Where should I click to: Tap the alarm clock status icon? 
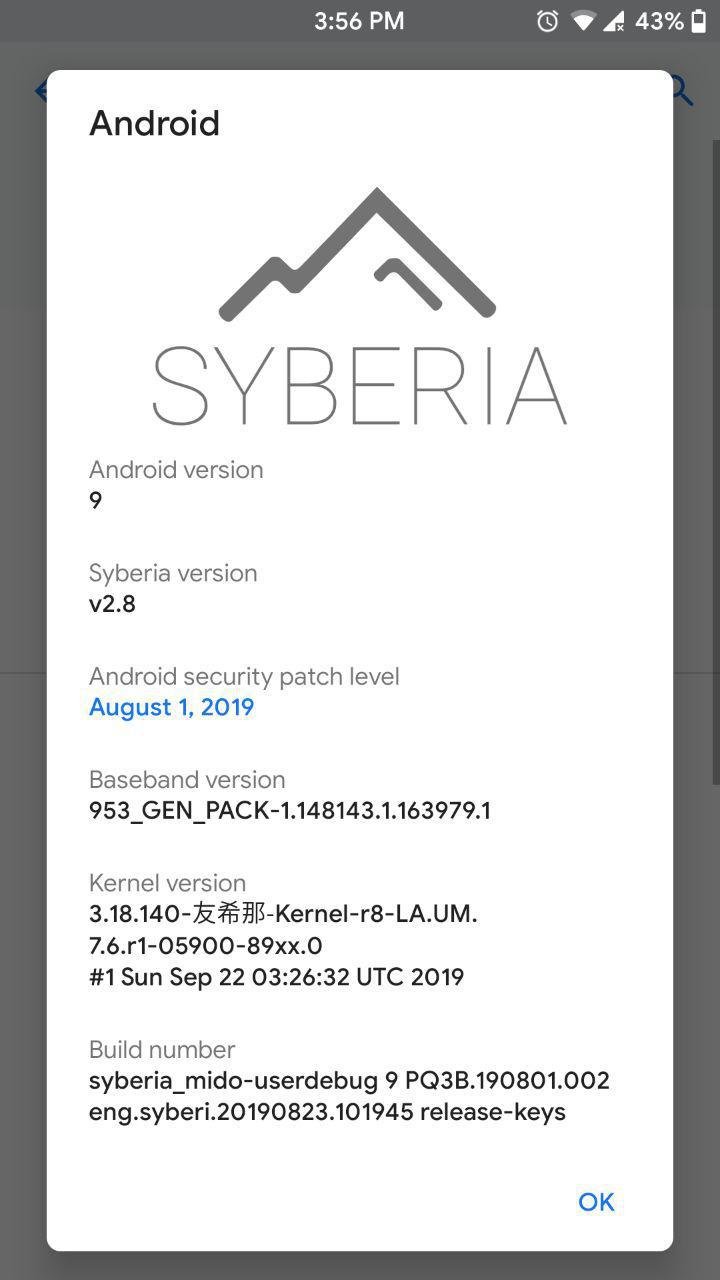pos(547,21)
